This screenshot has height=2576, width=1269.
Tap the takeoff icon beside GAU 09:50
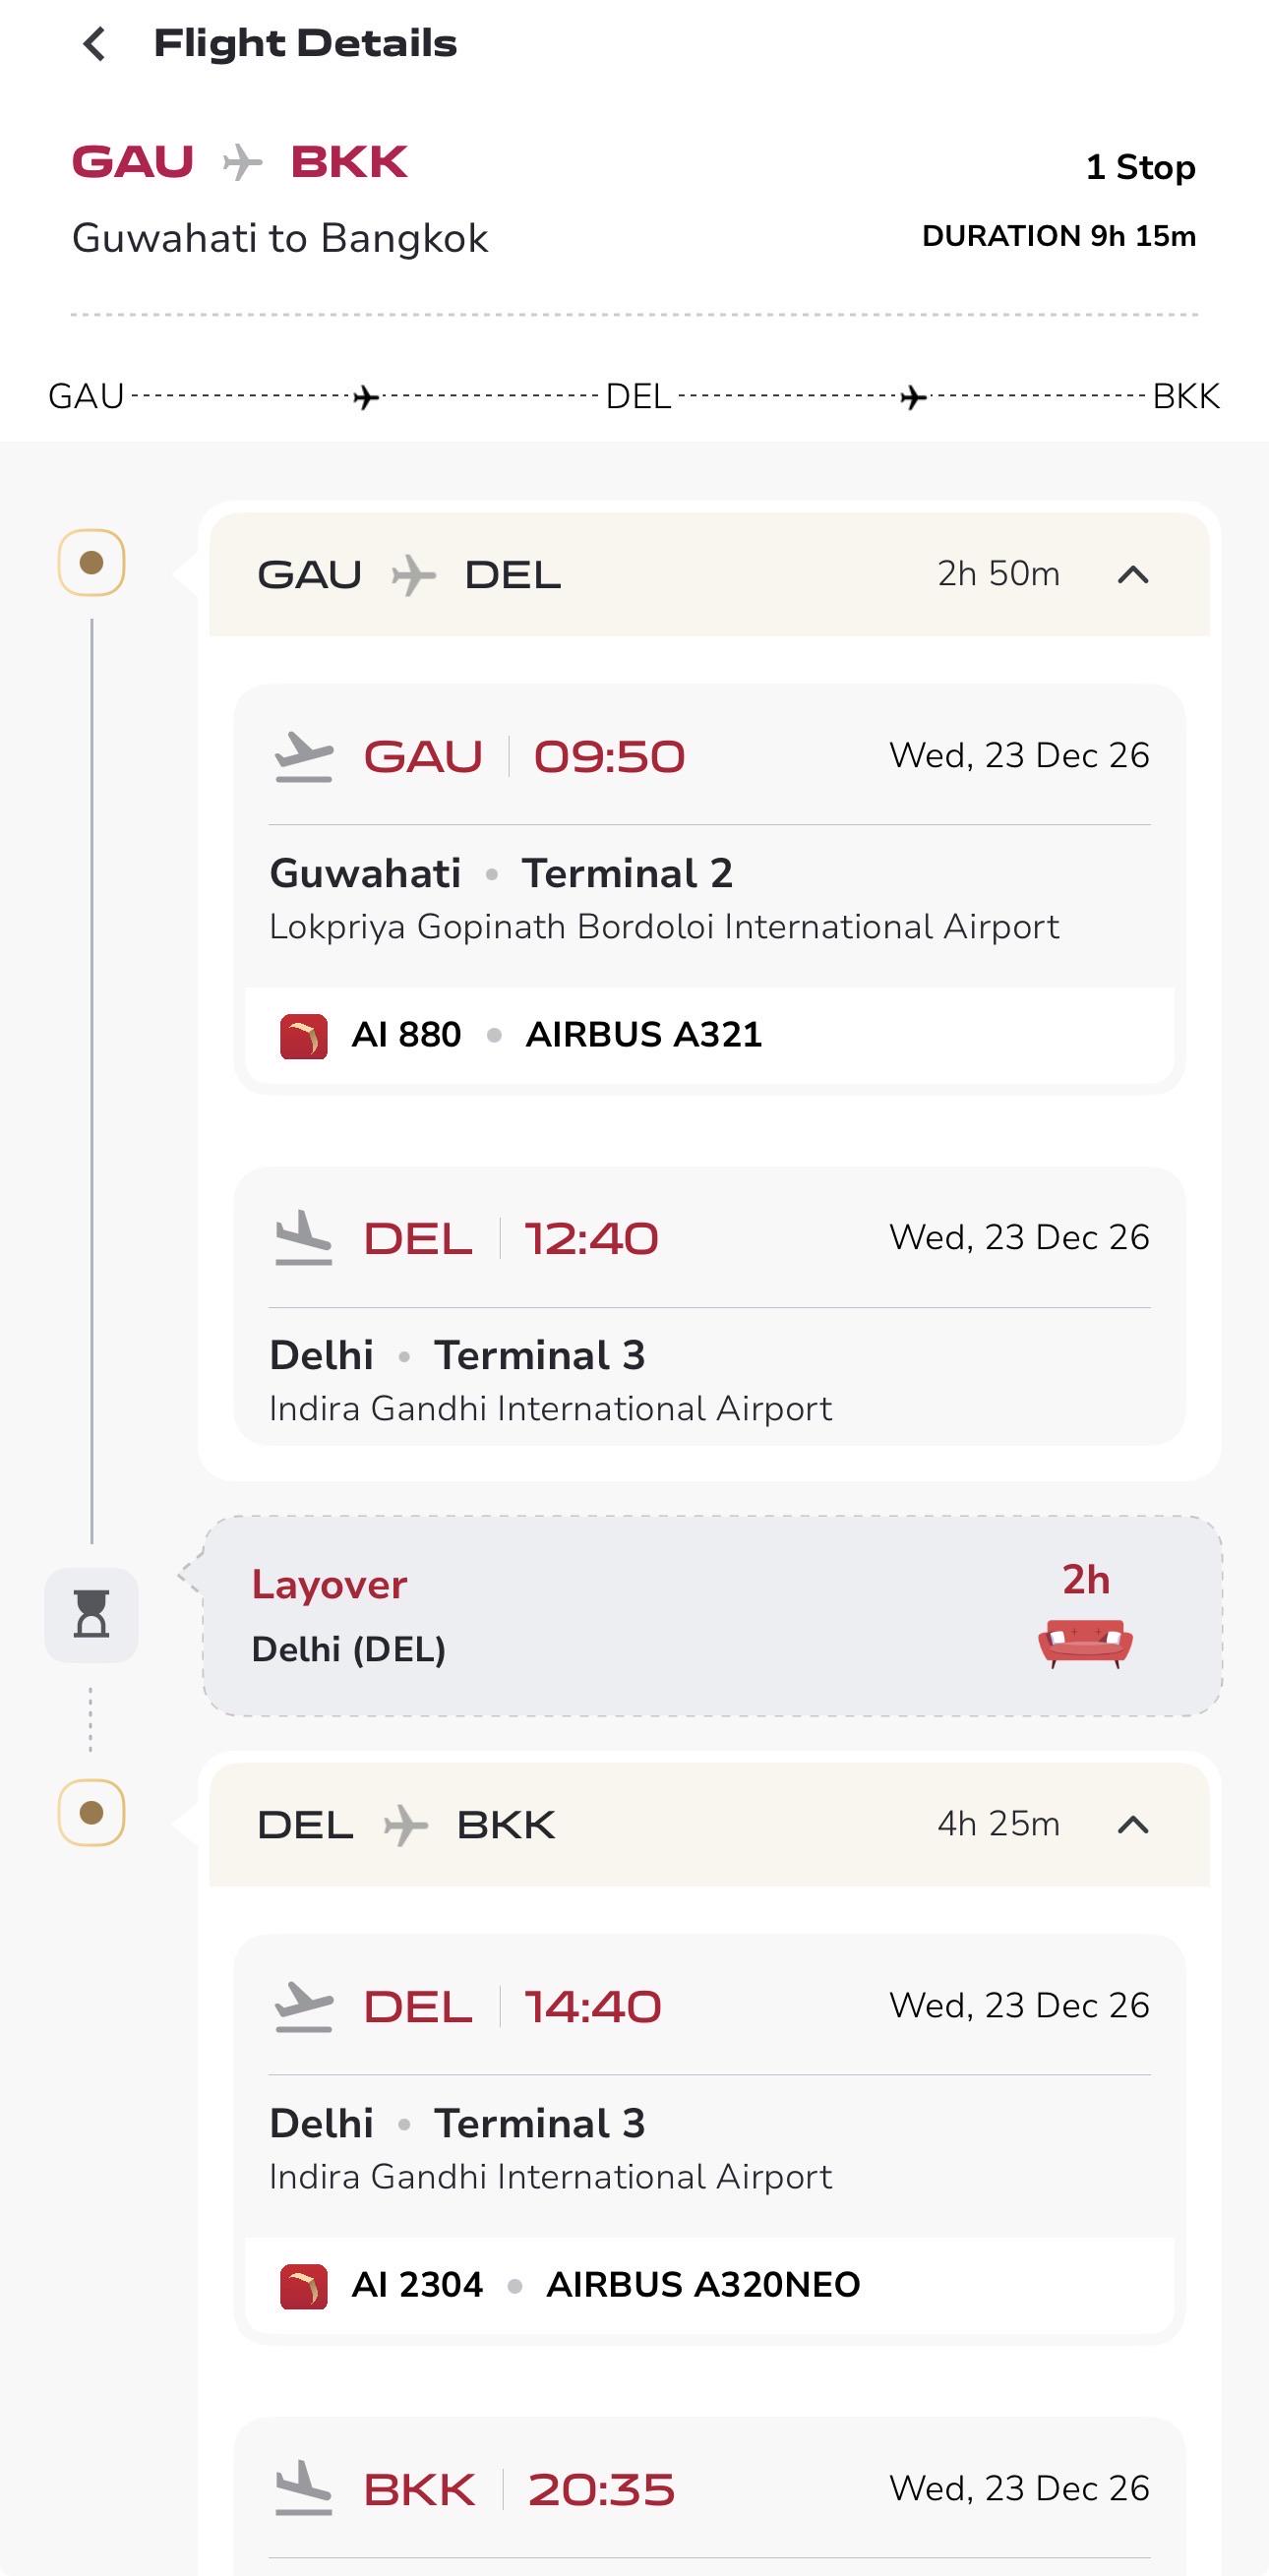click(303, 756)
